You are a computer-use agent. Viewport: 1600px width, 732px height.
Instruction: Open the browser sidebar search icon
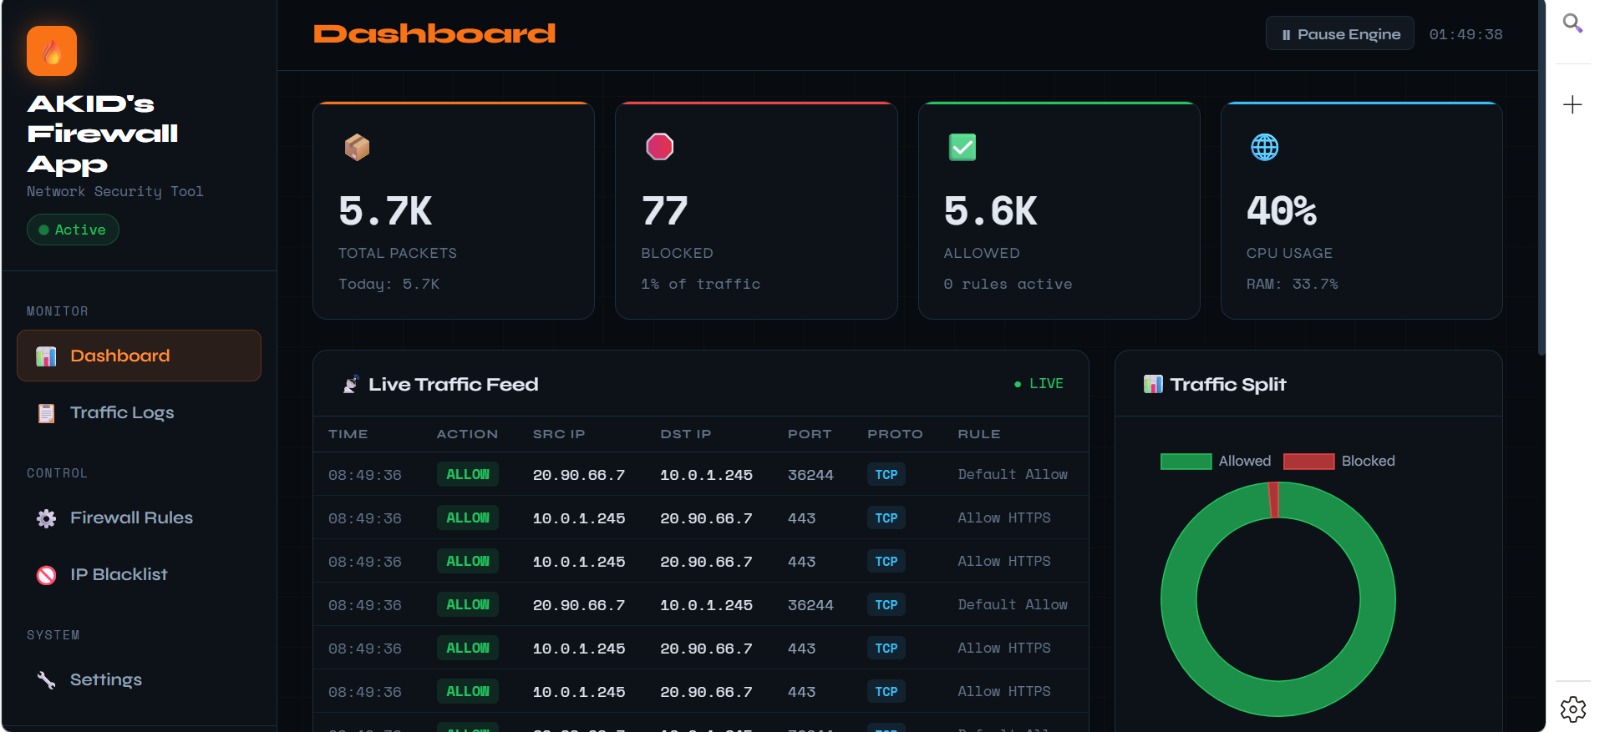pyautogui.click(x=1572, y=23)
